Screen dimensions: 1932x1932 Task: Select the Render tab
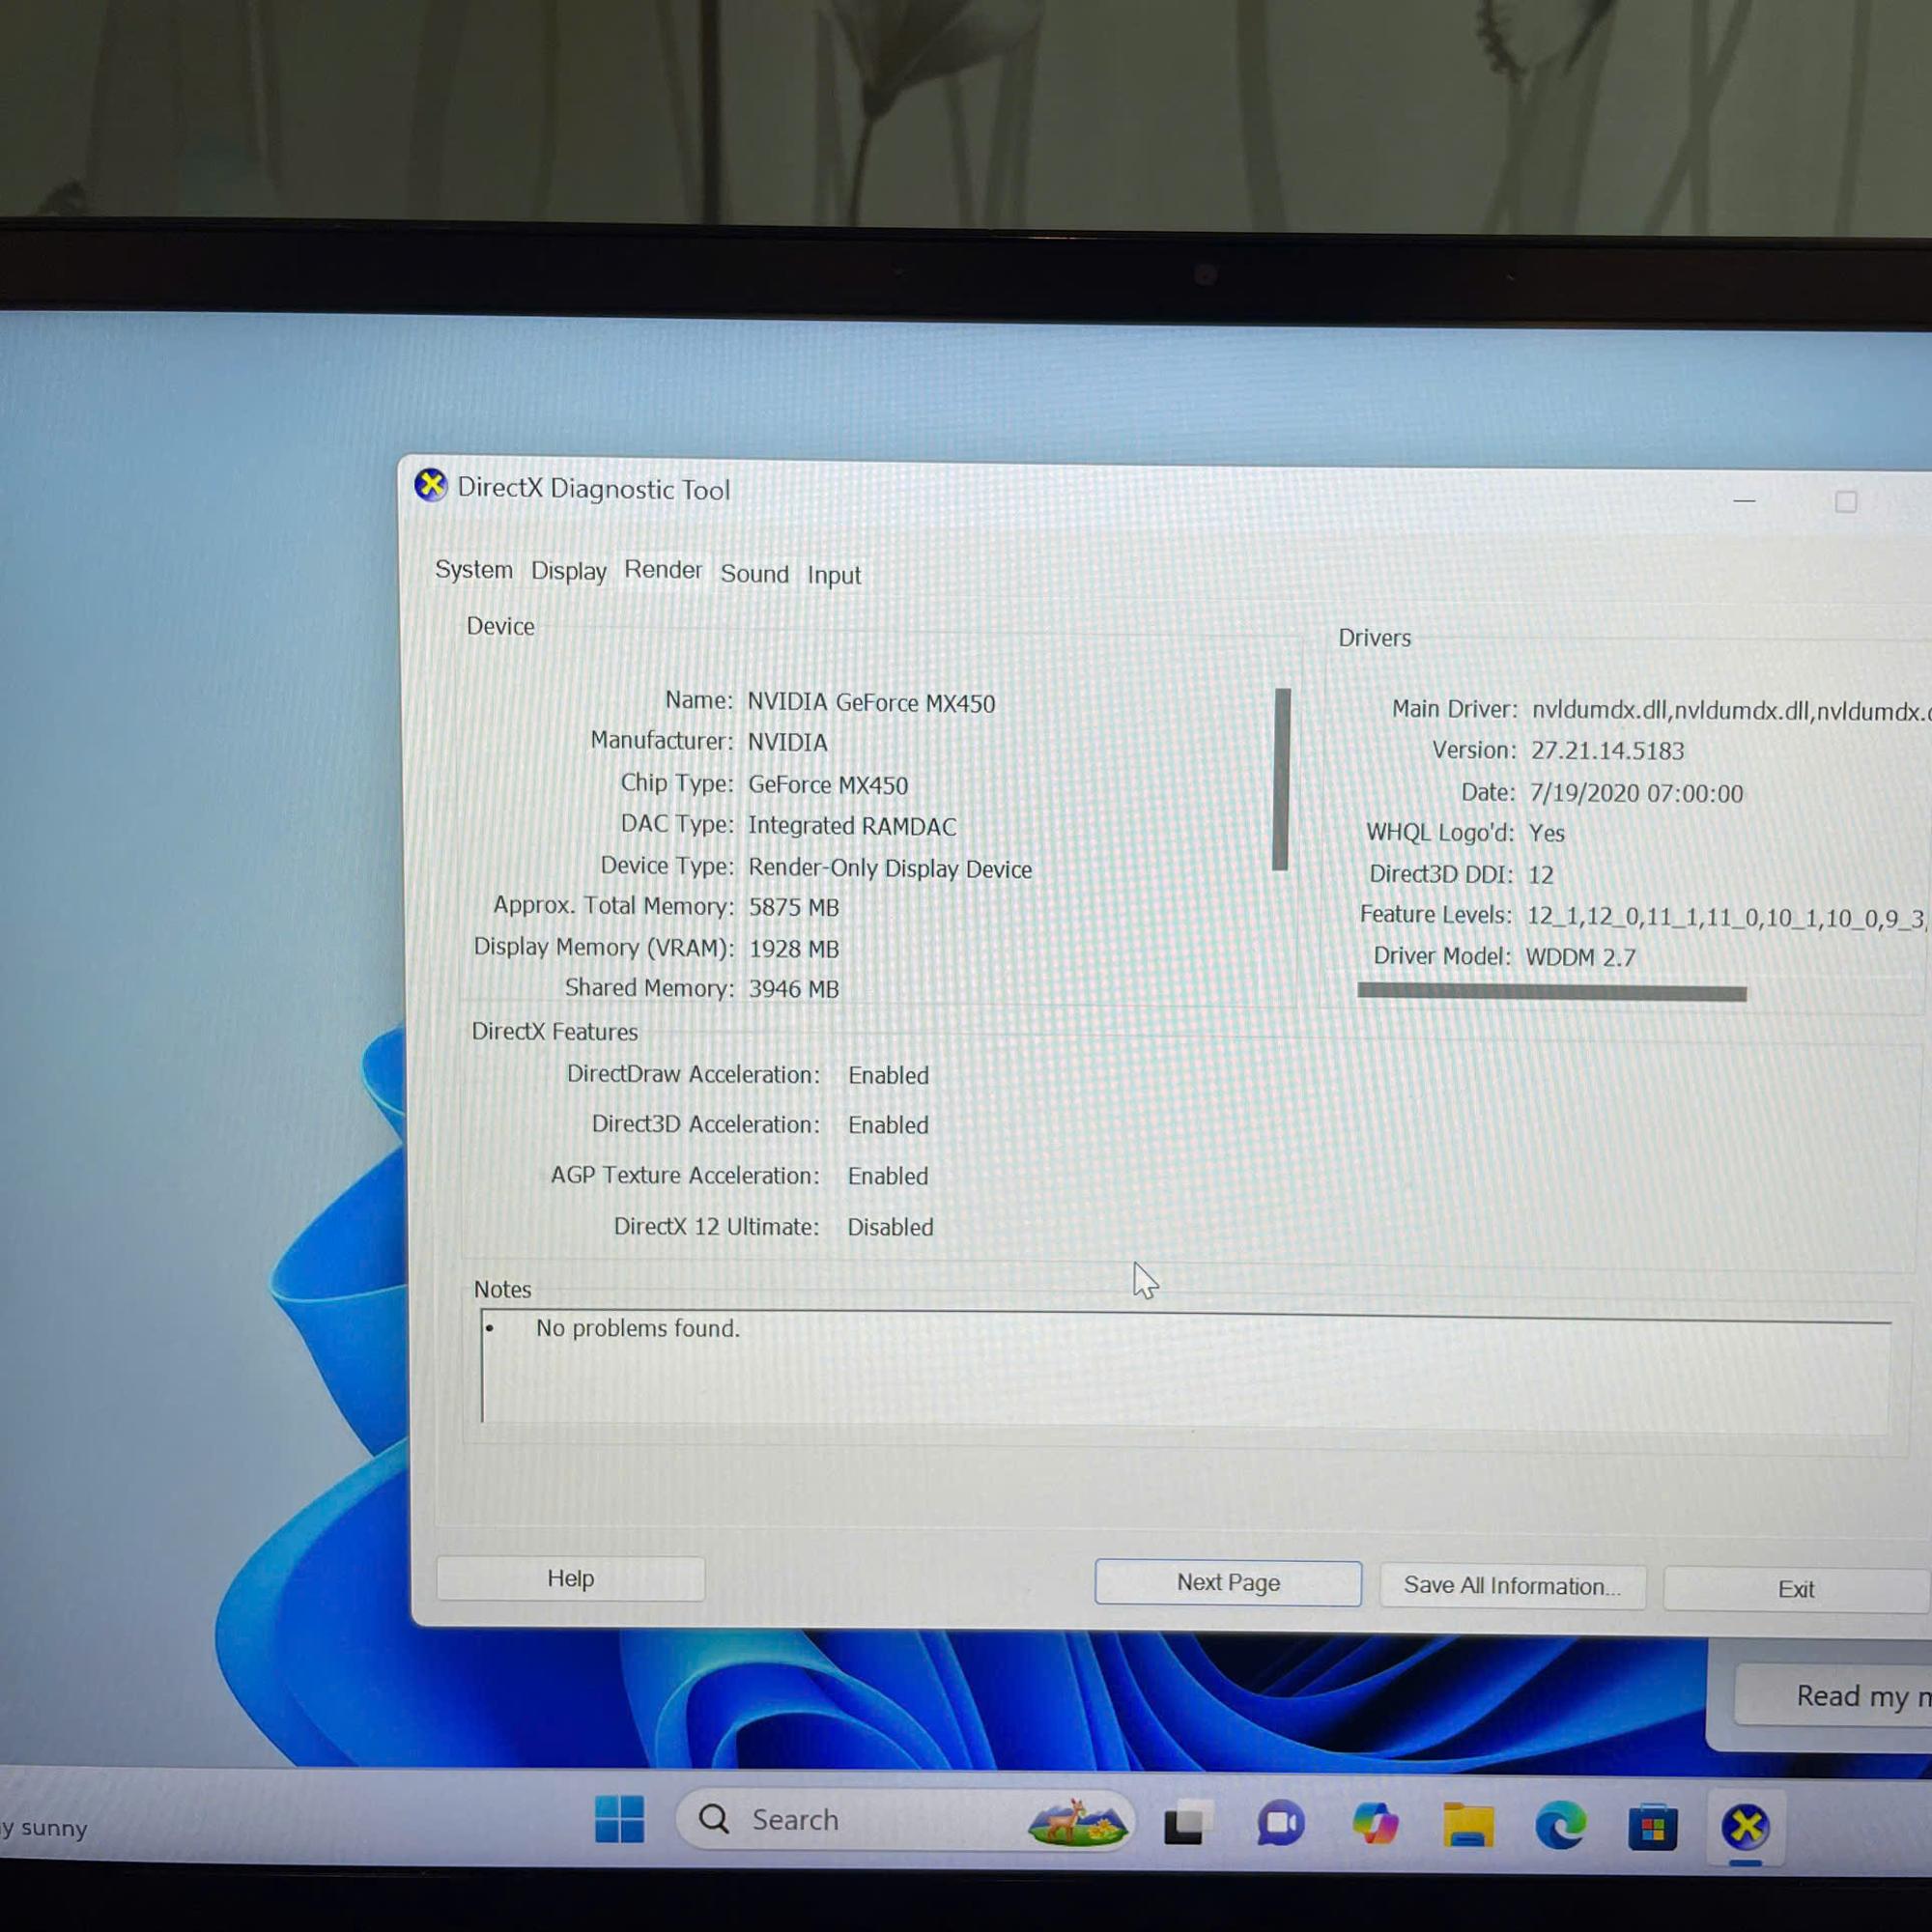tap(663, 569)
